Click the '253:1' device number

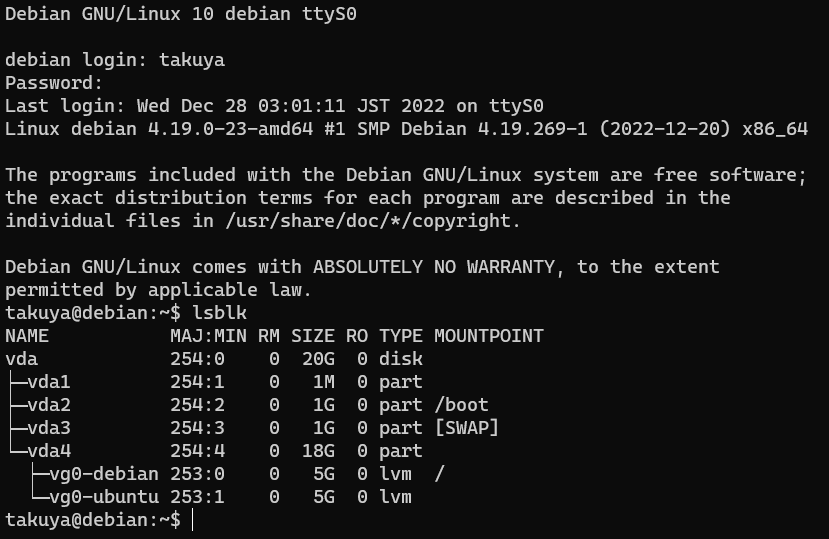197,497
